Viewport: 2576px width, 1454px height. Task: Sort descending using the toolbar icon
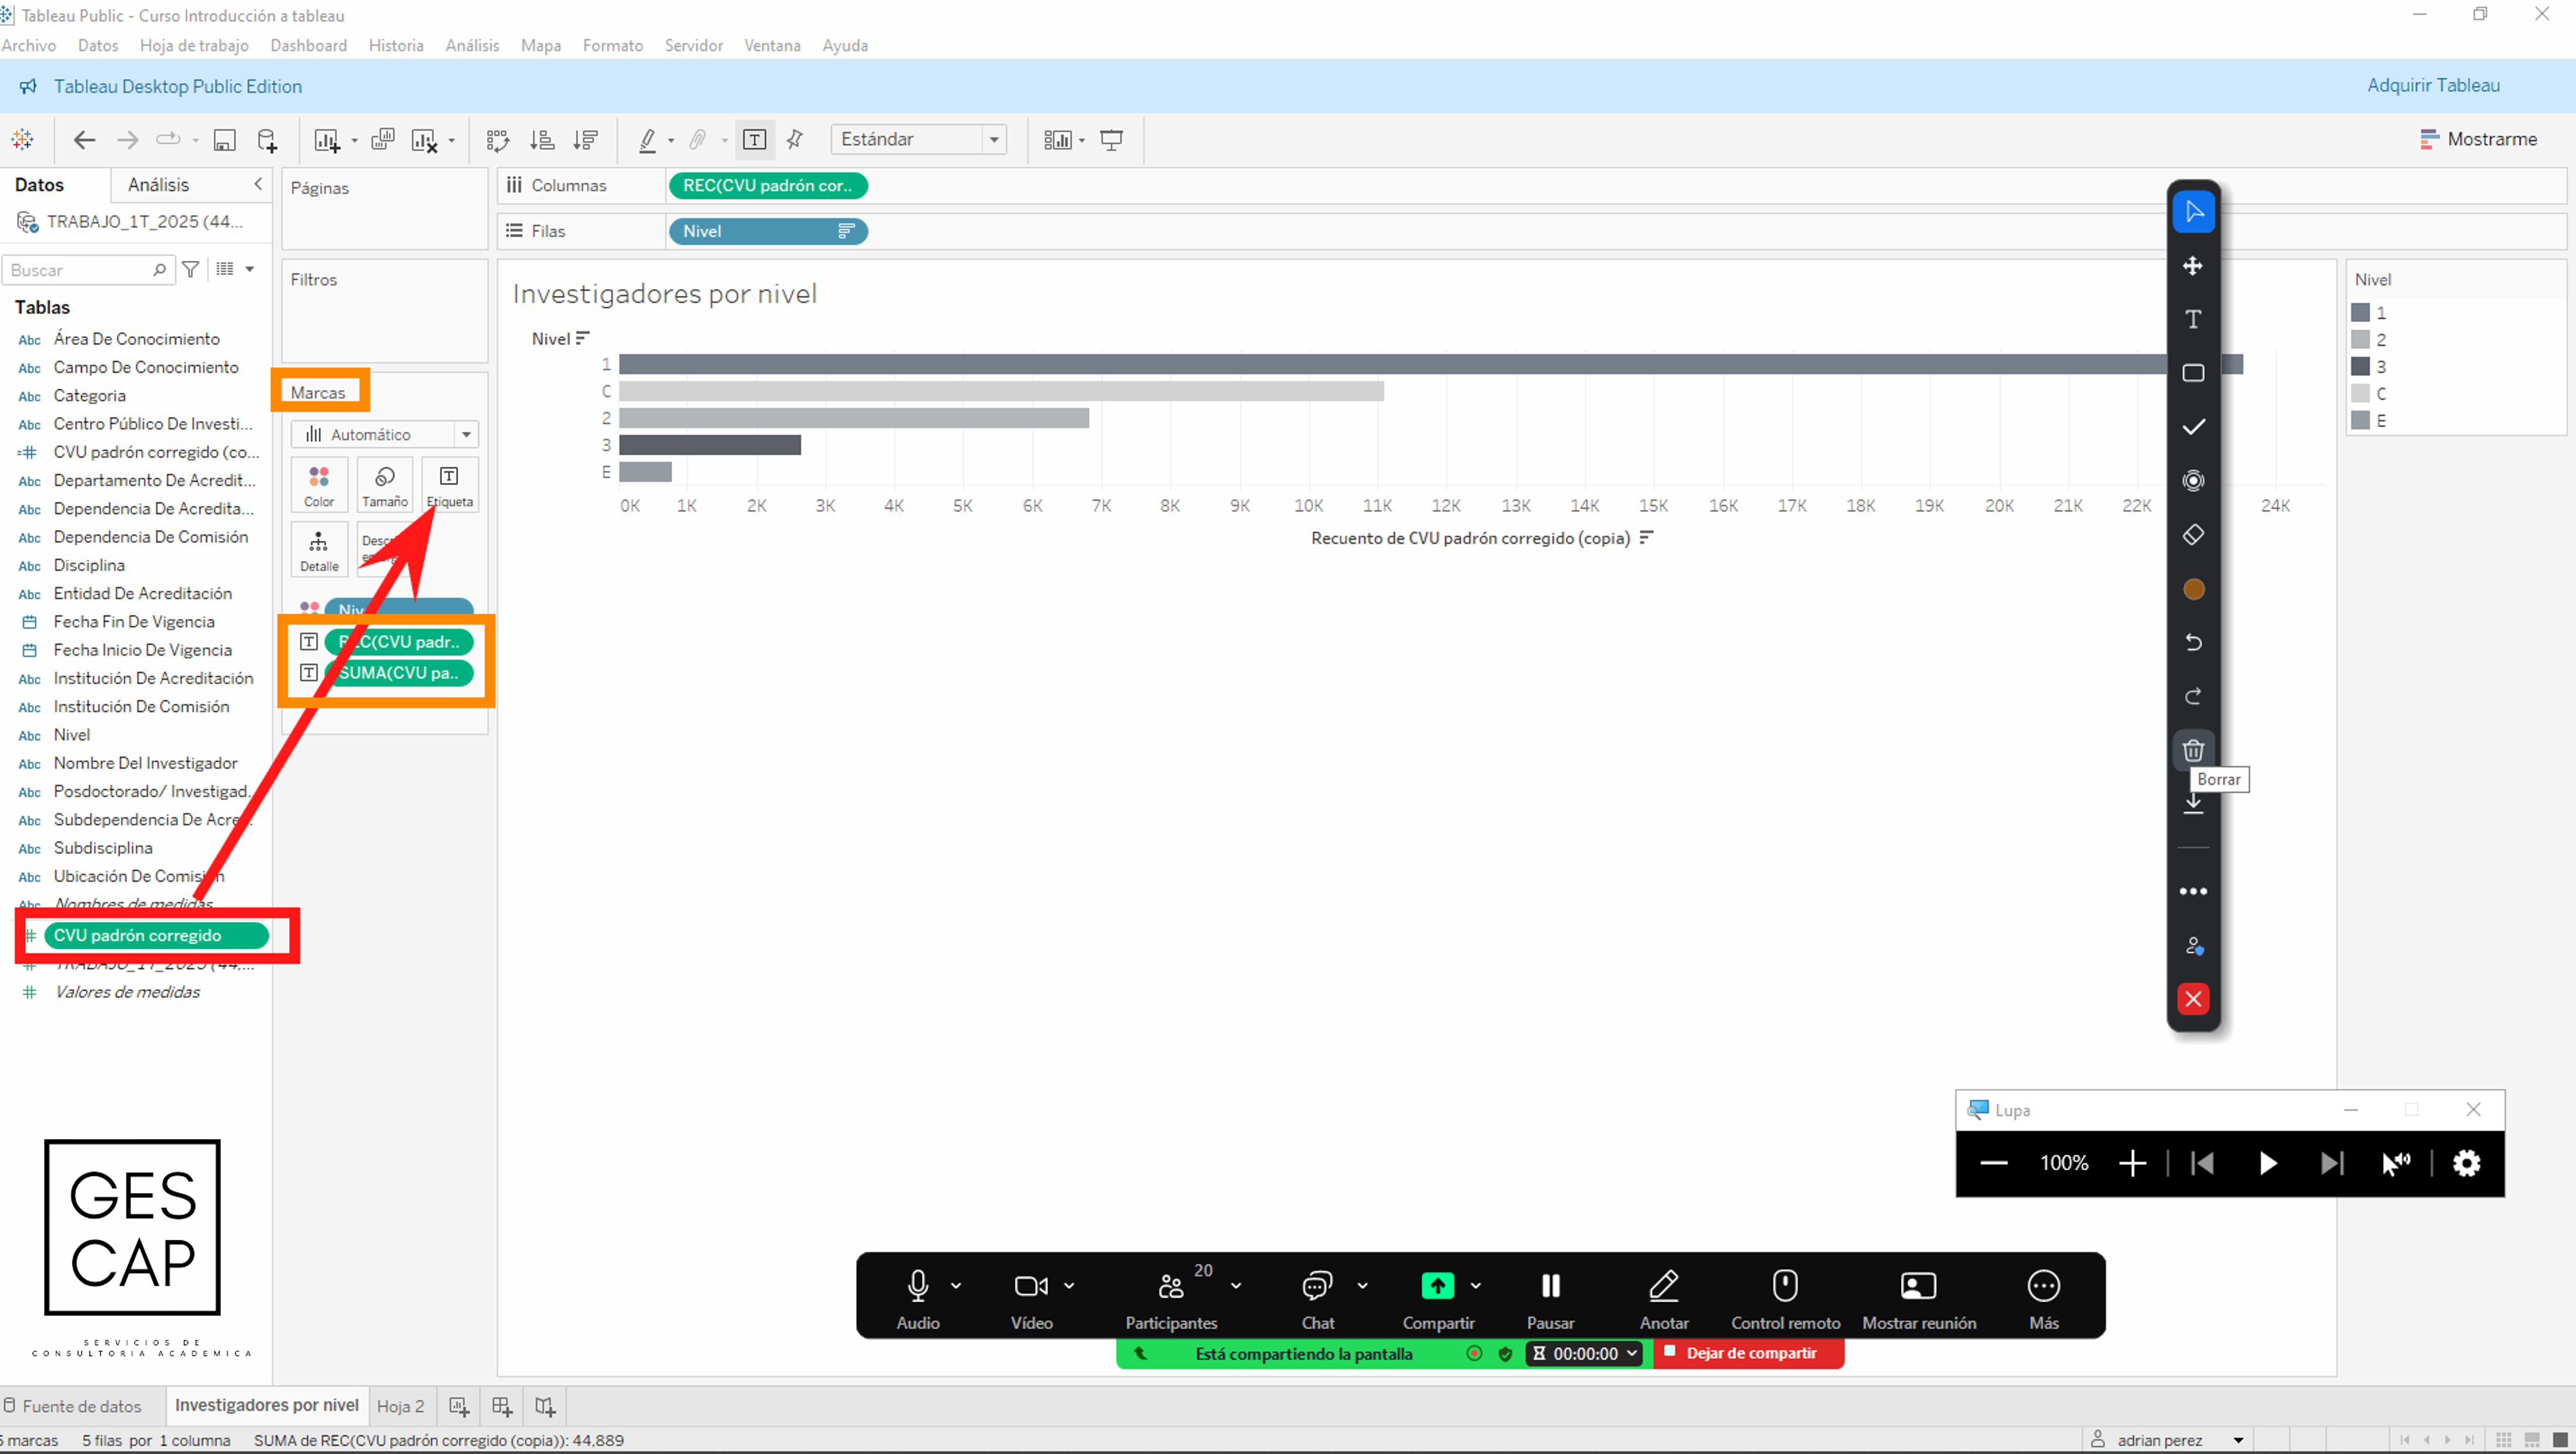tap(585, 140)
